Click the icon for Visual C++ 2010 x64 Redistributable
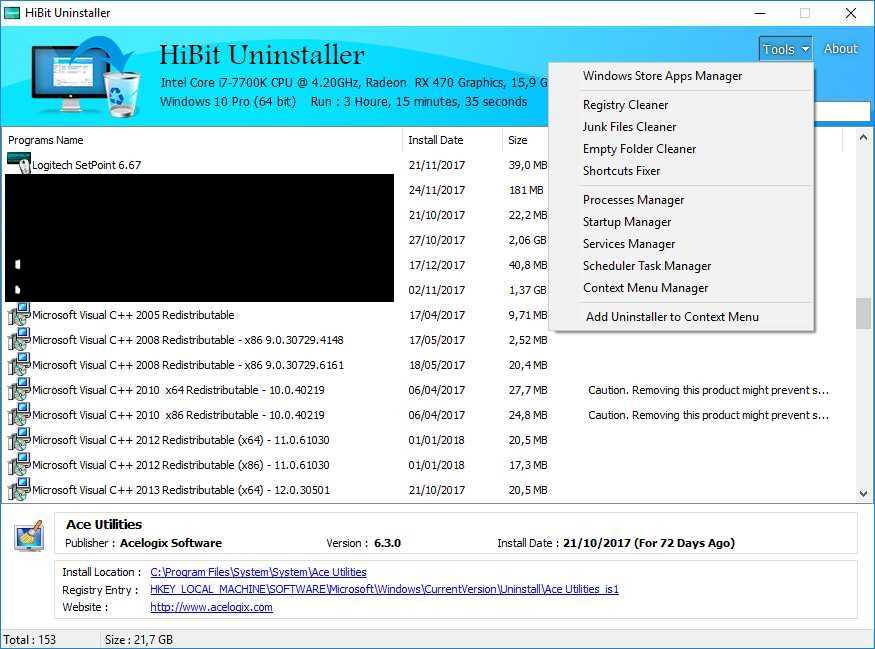Viewport: 875px width, 649px height. click(x=18, y=390)
